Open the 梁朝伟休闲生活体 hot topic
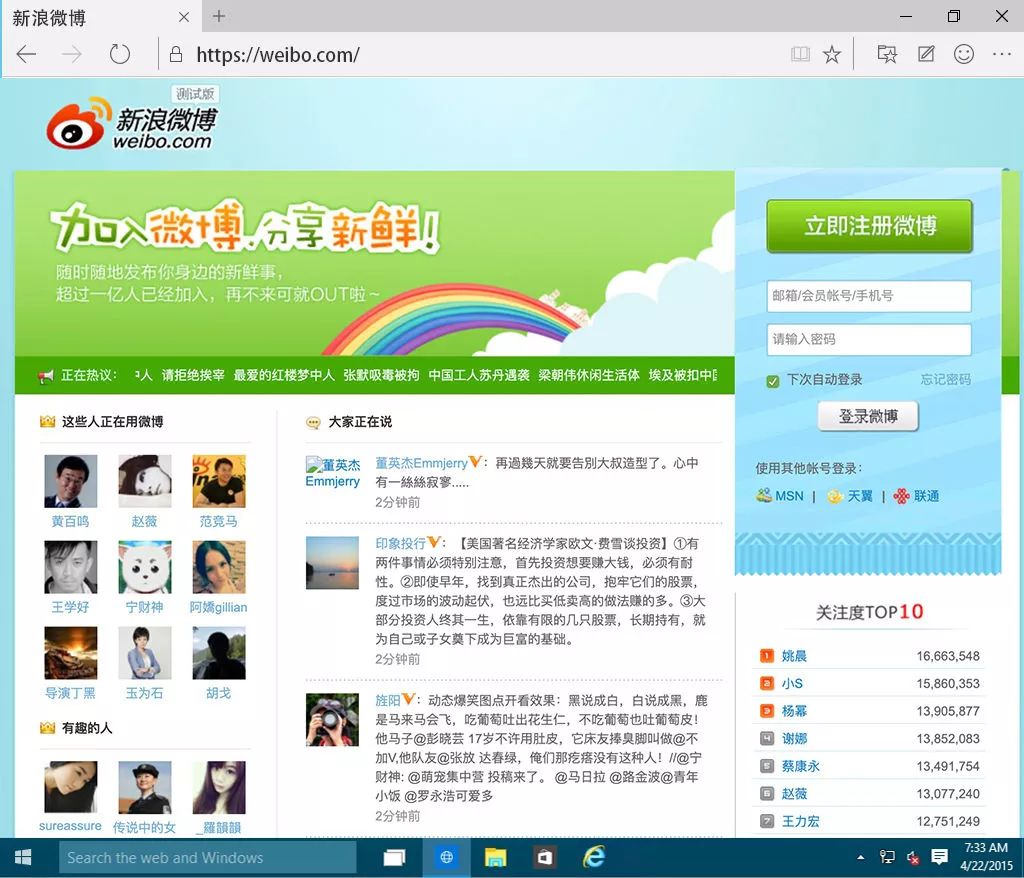This screenshot has width=1024, height=878. pos(588,376)
